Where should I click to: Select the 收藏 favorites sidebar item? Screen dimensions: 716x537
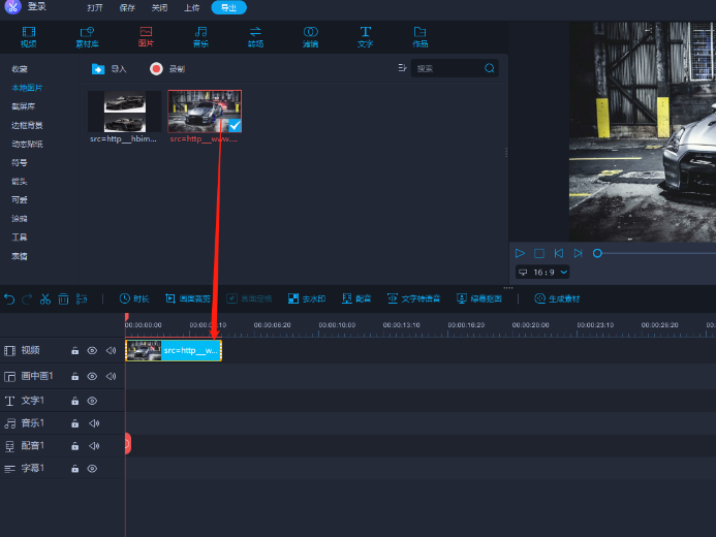pyautogui.click(x=19, y=69)
